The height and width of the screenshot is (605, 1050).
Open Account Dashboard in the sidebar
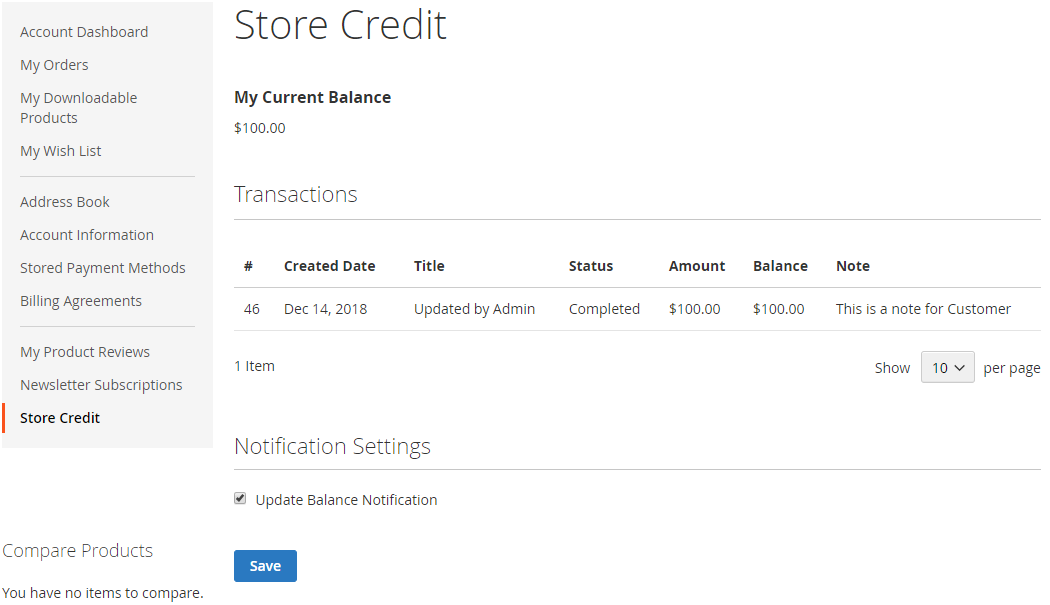84,32
